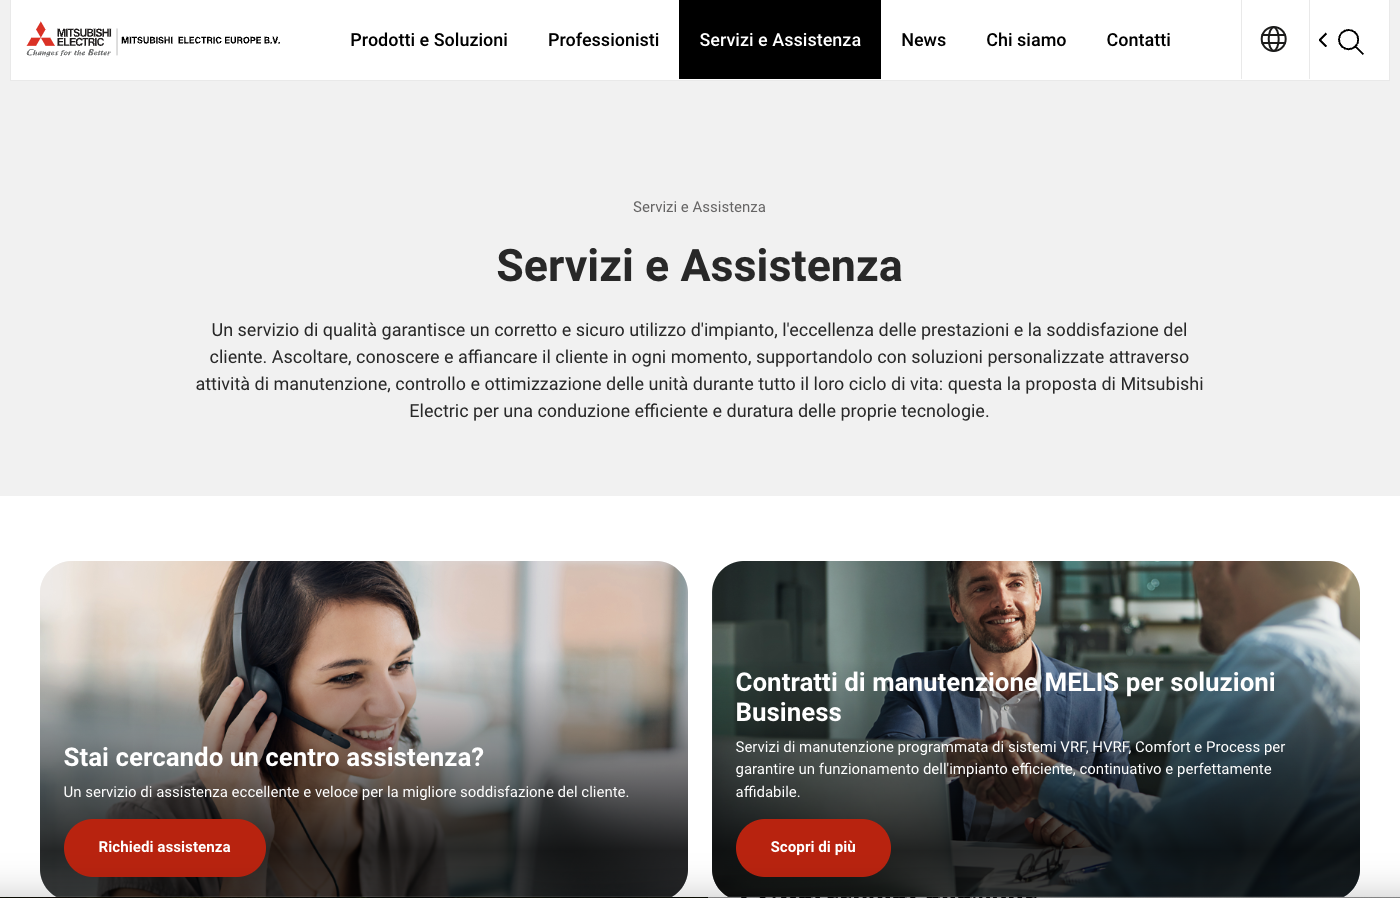This screenshot has height=898, width=1400.
Task: Click the Richiedi assistenza button
Action: pyautogui.click(x=164, y=847)
